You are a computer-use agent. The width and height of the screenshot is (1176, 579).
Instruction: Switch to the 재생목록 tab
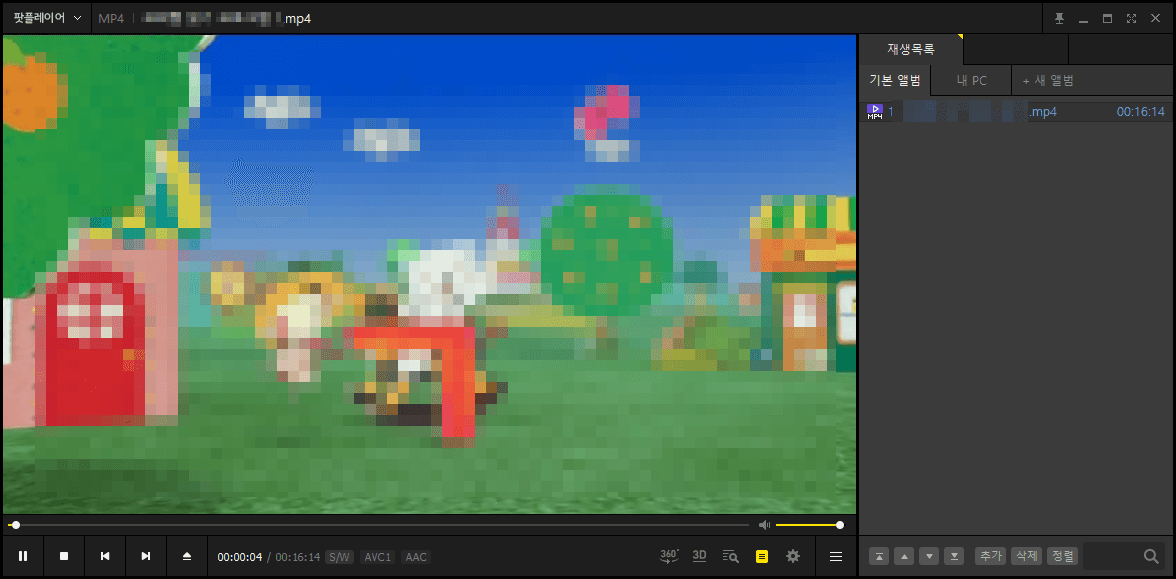coord(910,50)
